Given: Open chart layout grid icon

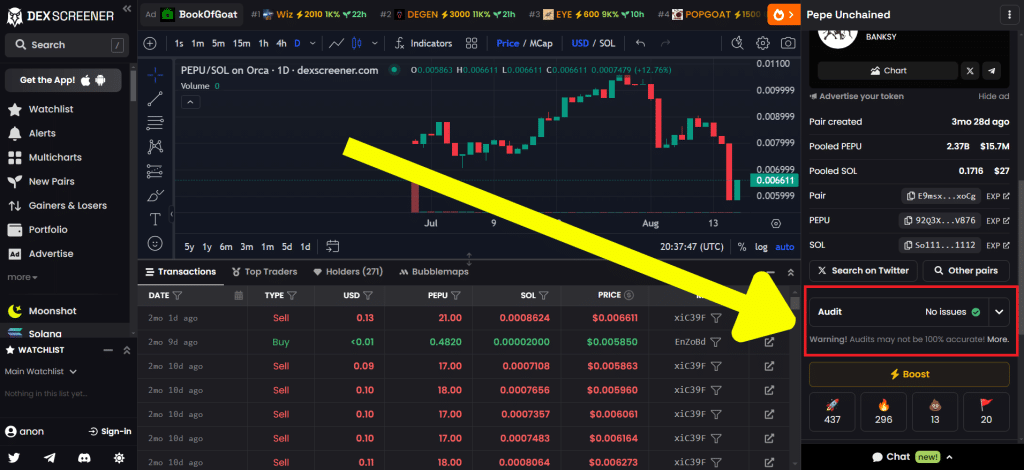Looking at the screenshot, I should [472, 44].
